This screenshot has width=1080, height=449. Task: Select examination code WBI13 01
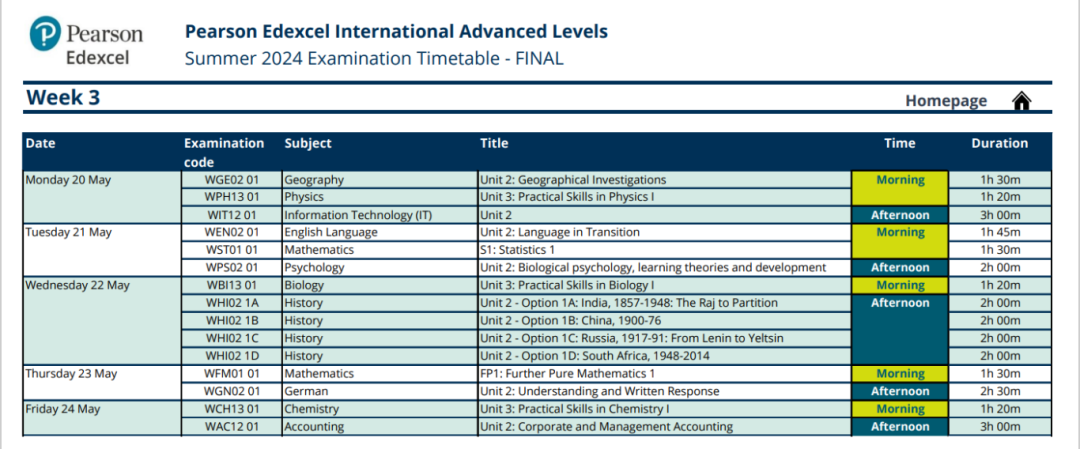pyautogui.click(x=232, y=285)
